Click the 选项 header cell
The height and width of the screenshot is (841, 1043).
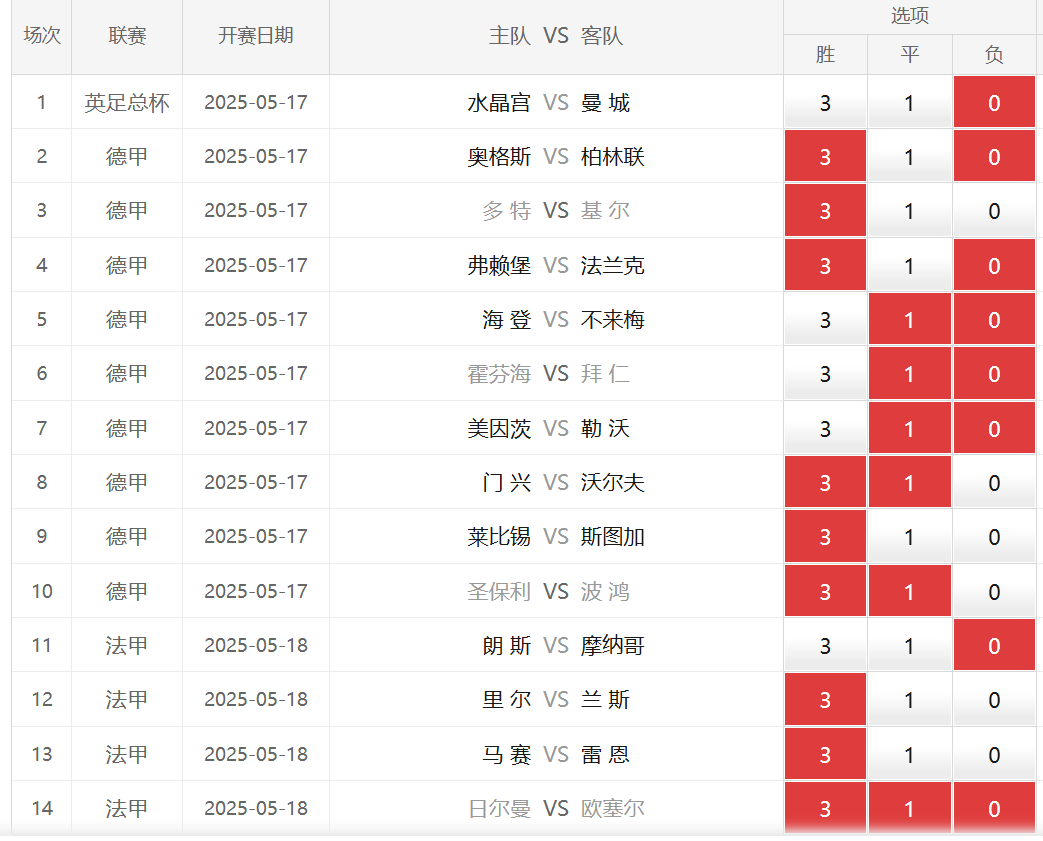[909, 16]
